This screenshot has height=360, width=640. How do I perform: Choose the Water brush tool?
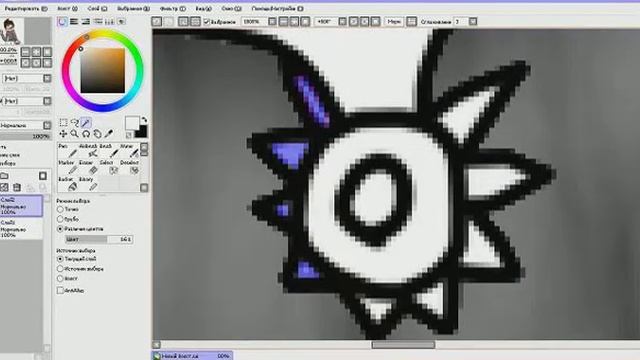coord(129,150)
